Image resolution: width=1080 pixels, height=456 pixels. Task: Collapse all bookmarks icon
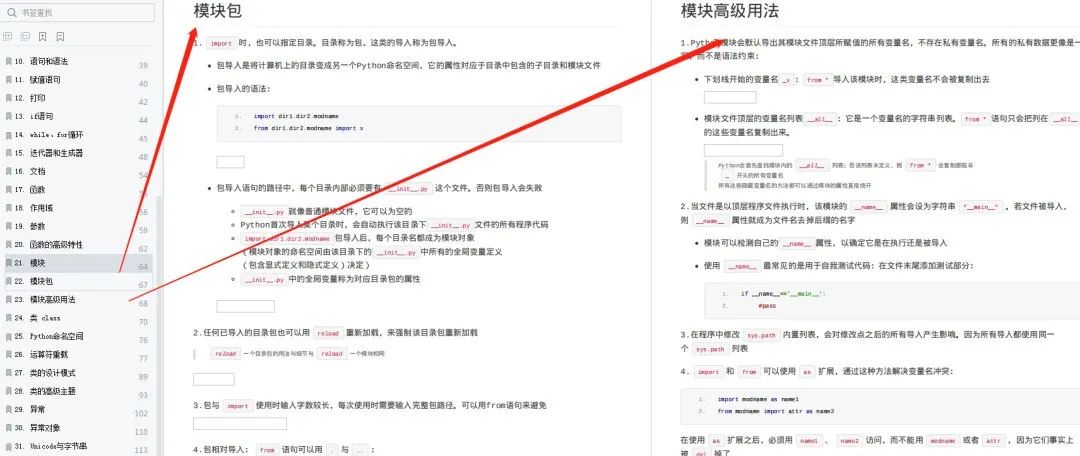click(x=25, y=36)
